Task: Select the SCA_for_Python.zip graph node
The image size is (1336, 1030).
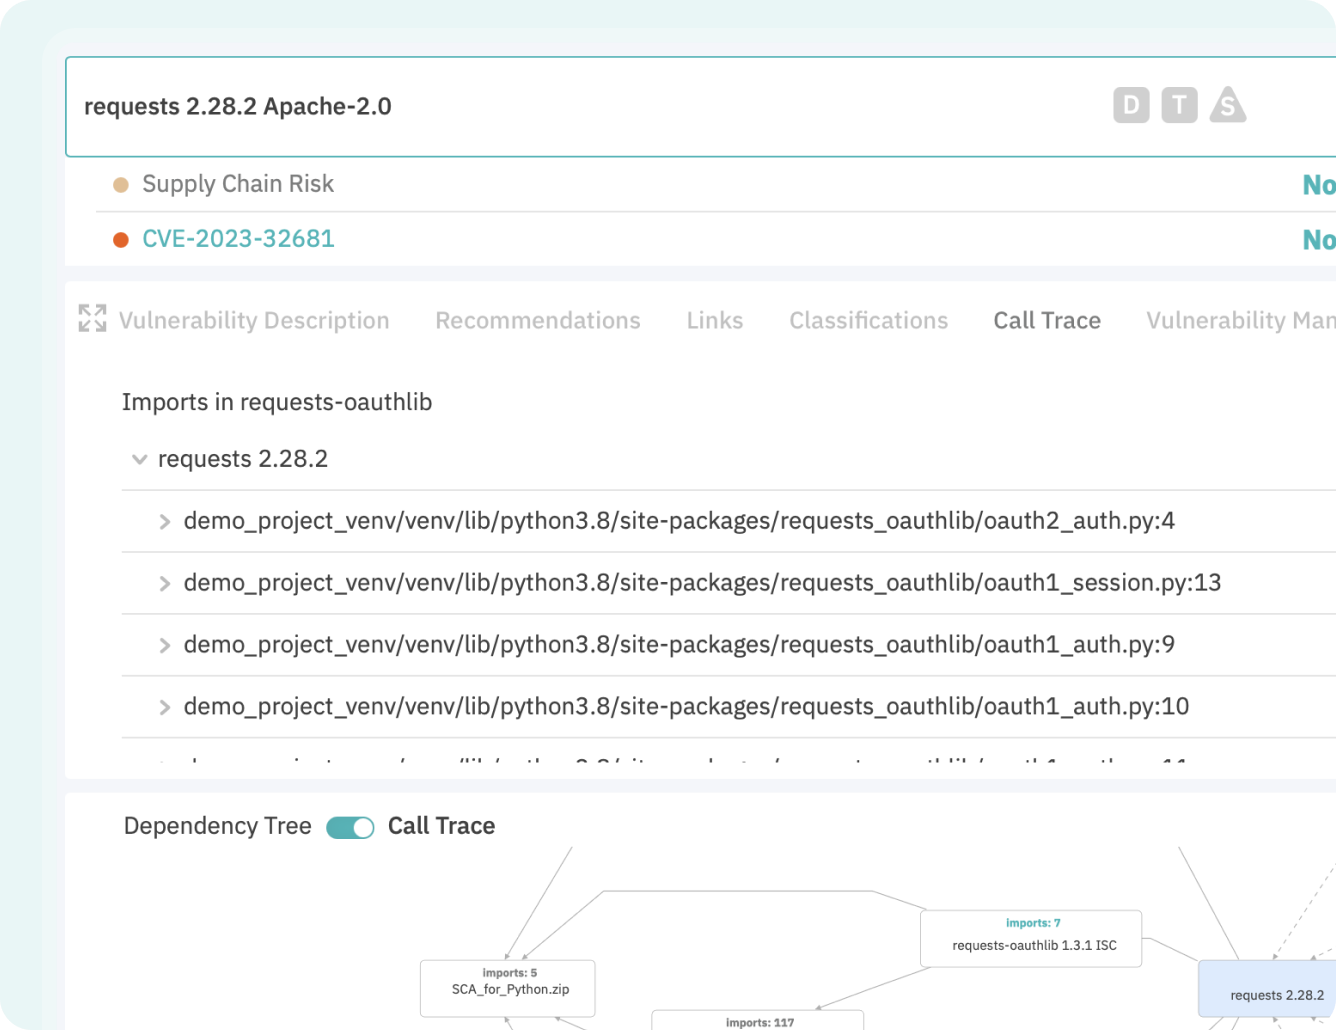Action: 508,988
